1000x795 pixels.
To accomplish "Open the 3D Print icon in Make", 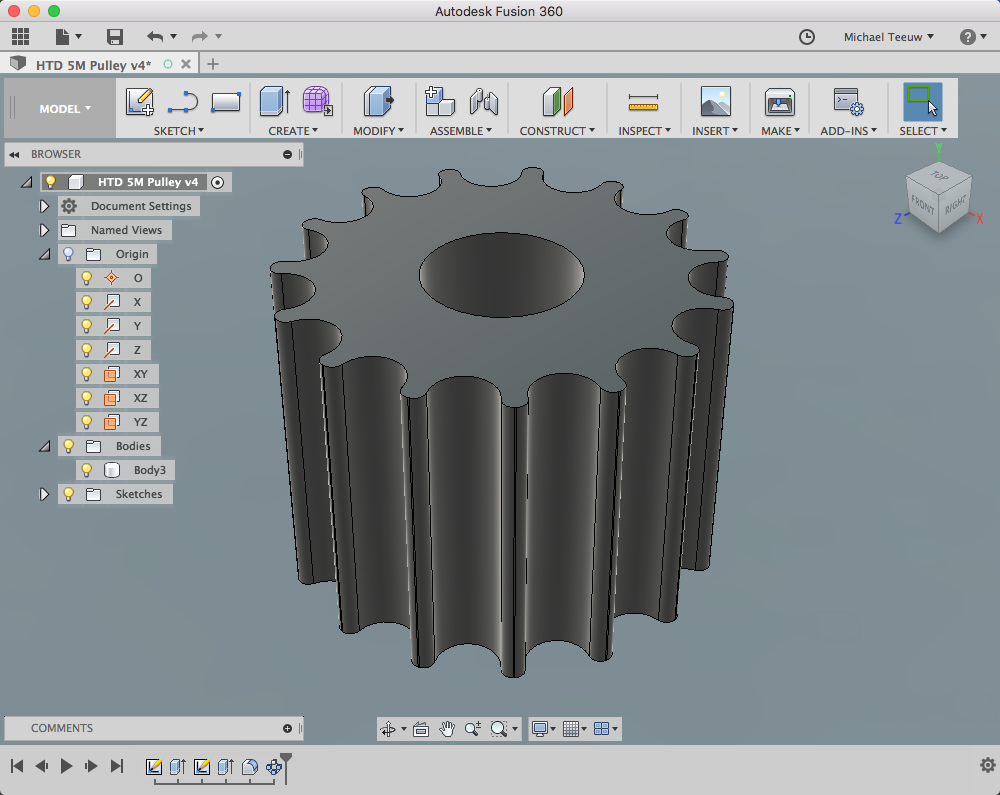I will click(x=779, y=102).
